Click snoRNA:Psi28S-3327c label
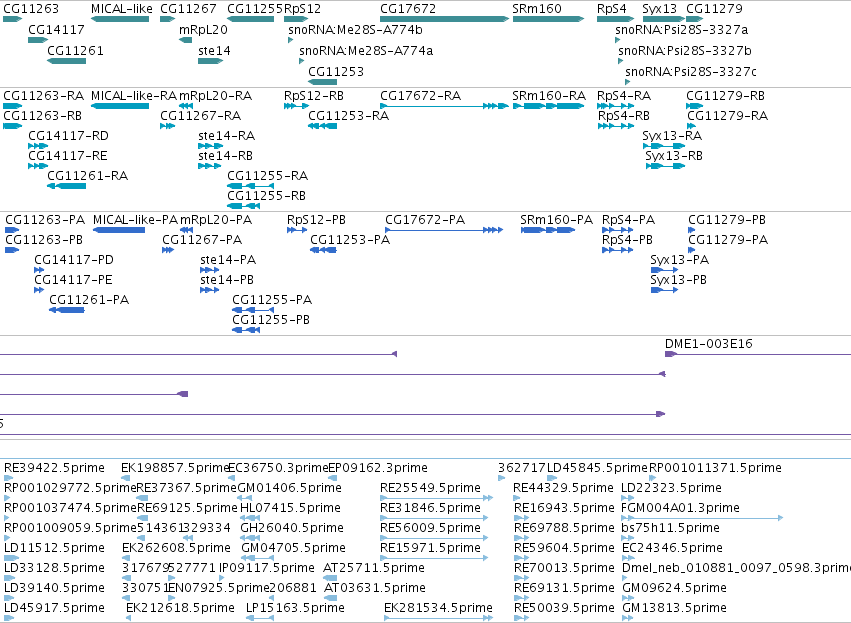 (690, 72)
